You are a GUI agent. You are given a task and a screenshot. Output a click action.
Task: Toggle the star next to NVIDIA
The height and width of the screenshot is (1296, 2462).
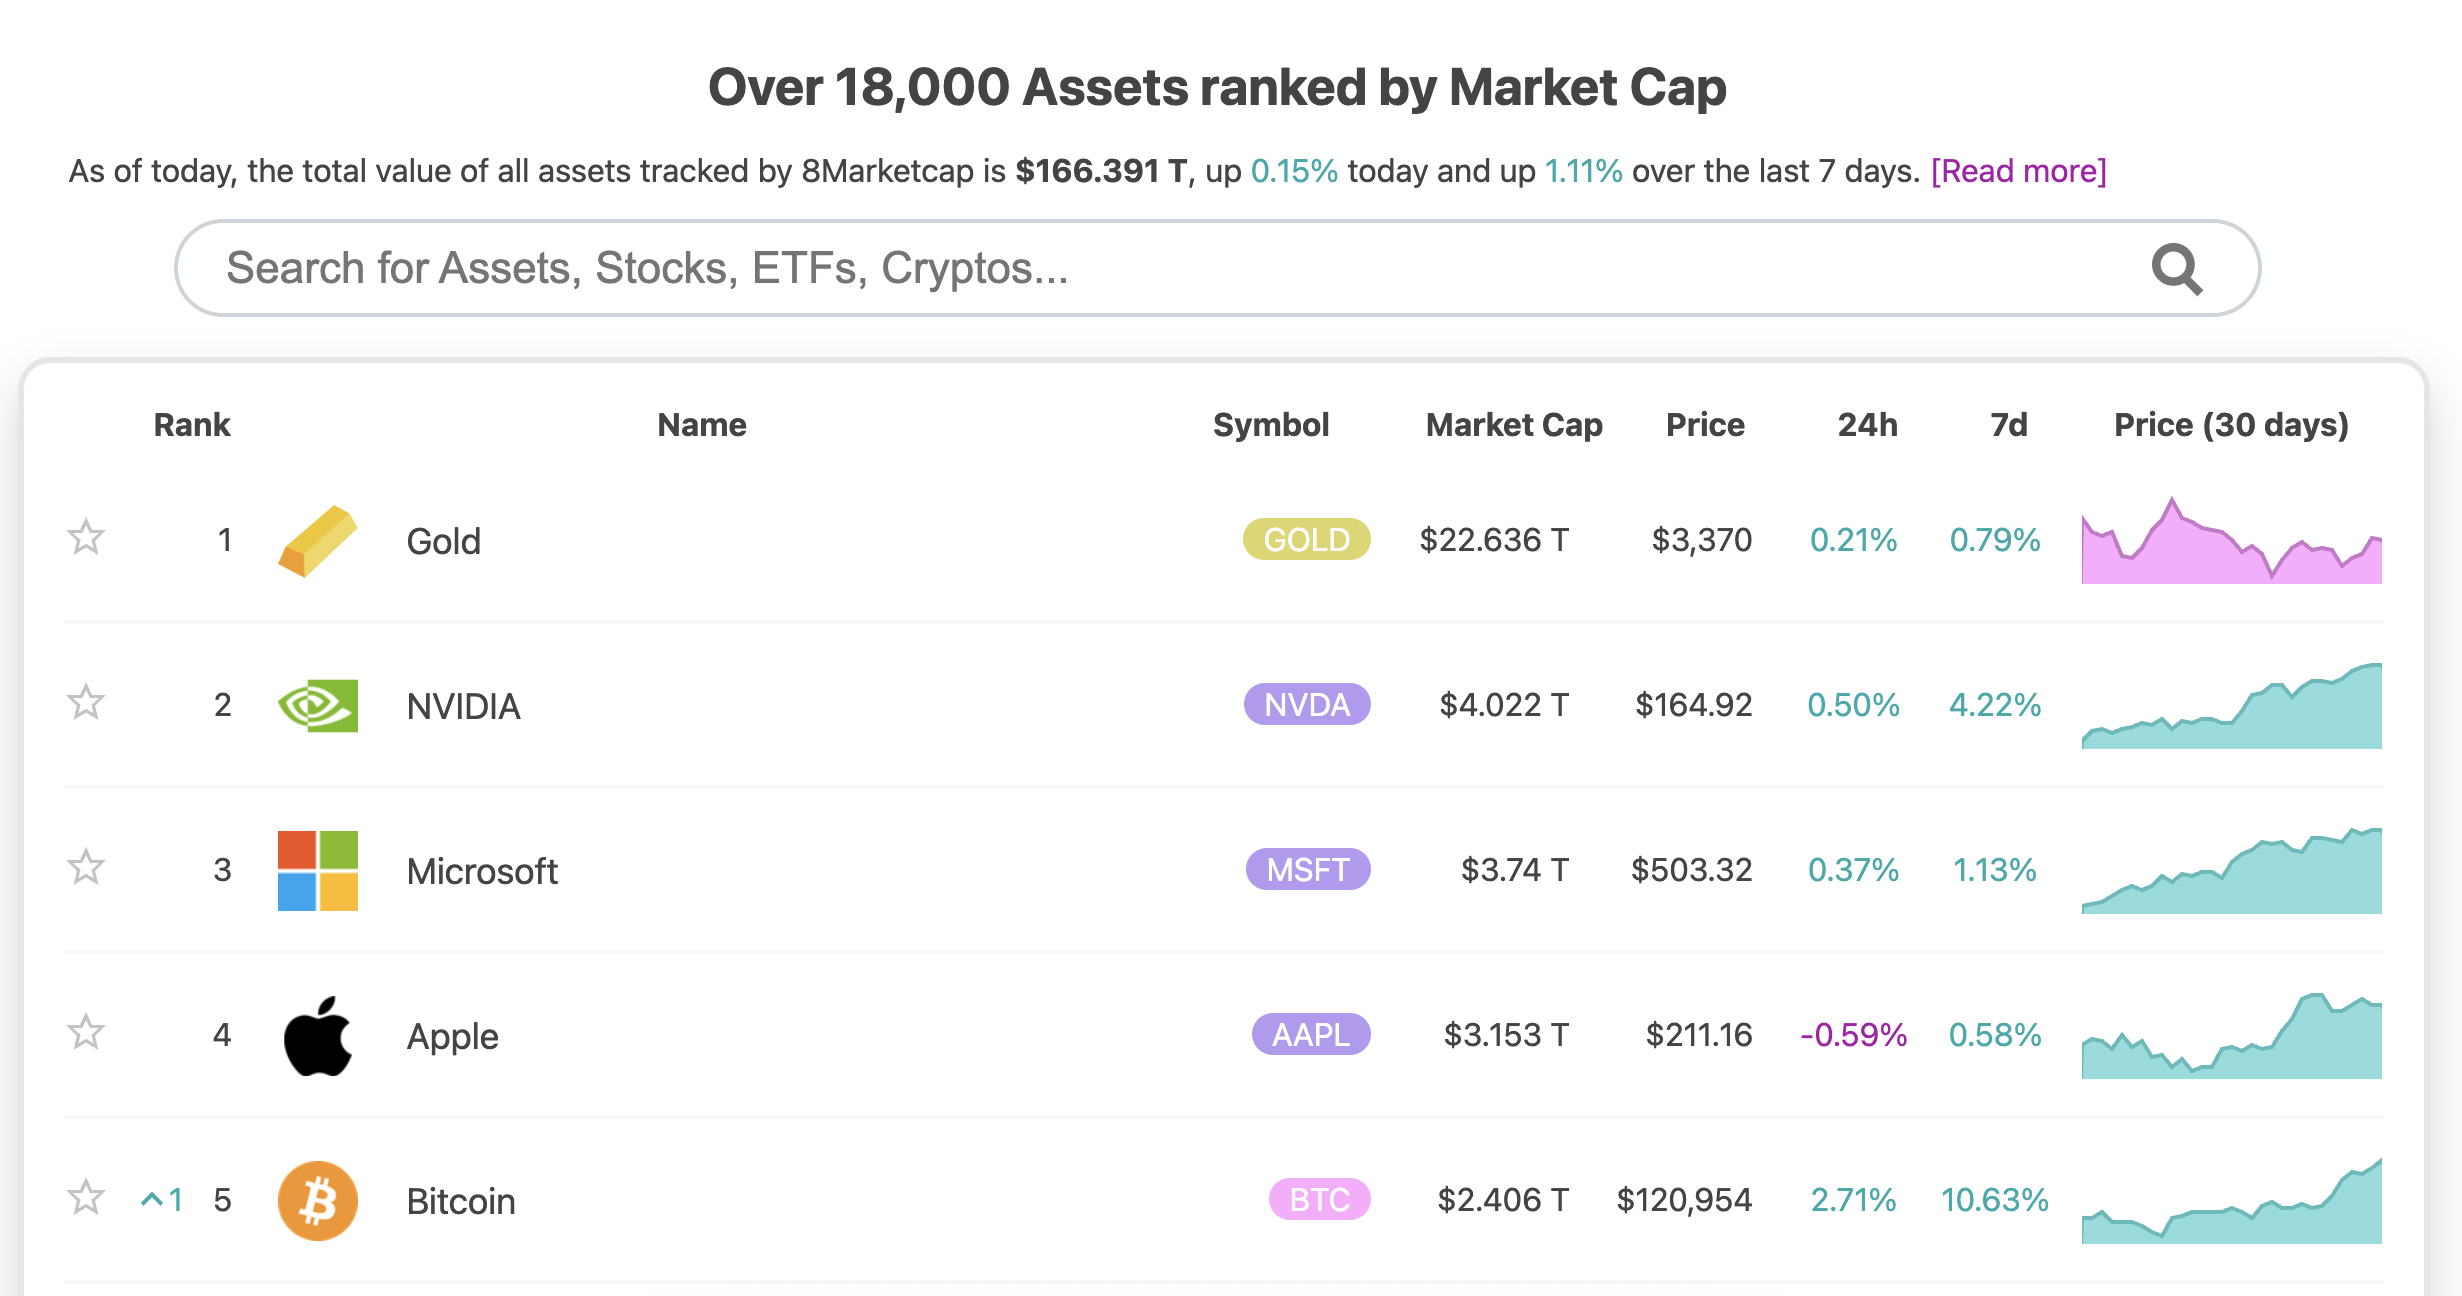click(87, 703)
